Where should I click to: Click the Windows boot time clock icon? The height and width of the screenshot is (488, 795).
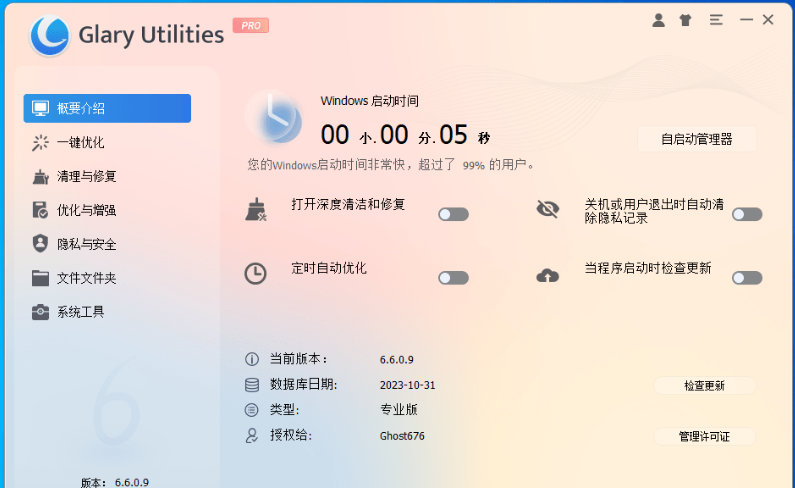(275, 118)
